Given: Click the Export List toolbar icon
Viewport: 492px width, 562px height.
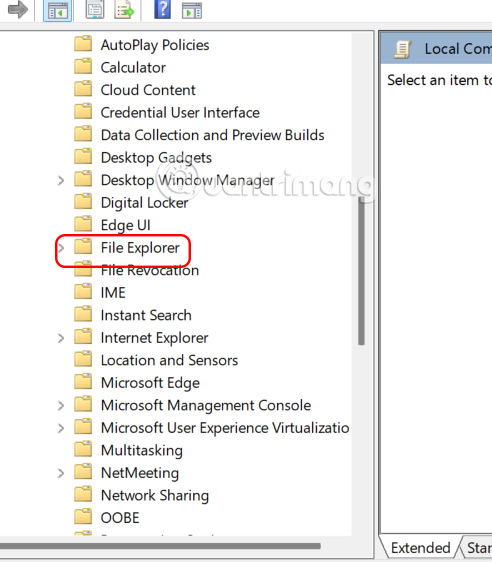Looking at the screenshot, I should click(124, 10).
